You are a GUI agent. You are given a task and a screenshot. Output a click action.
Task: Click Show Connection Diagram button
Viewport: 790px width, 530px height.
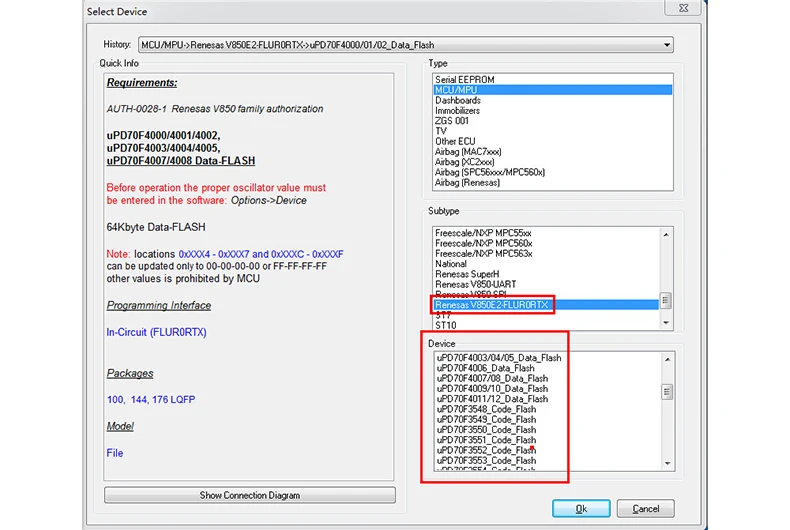point(250,495)
